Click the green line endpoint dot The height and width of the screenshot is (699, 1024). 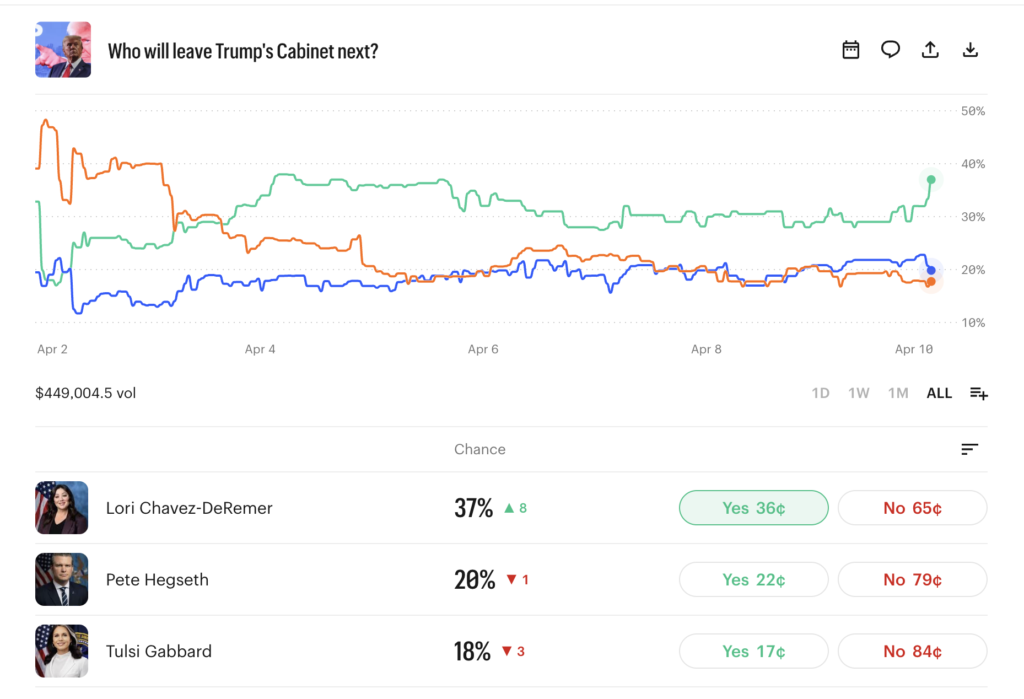(931, 180)
